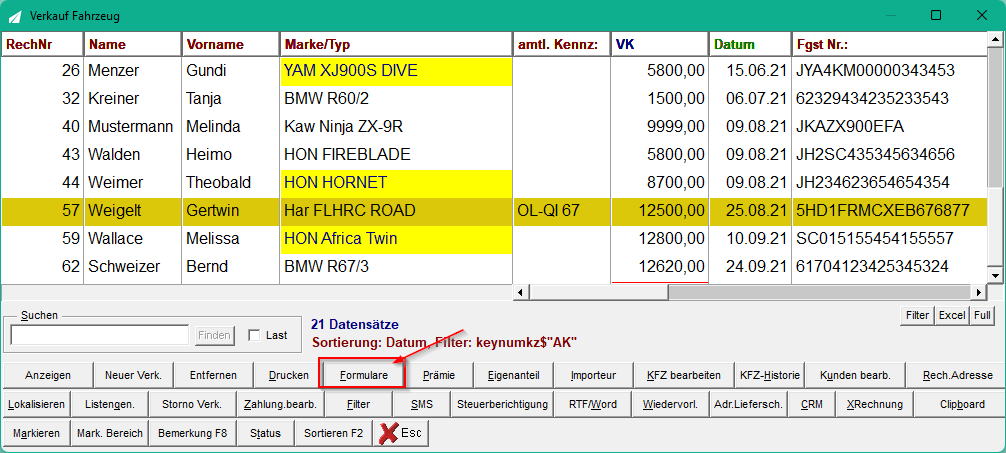
Task: Click the Markieren button
Action: point(37,433)
